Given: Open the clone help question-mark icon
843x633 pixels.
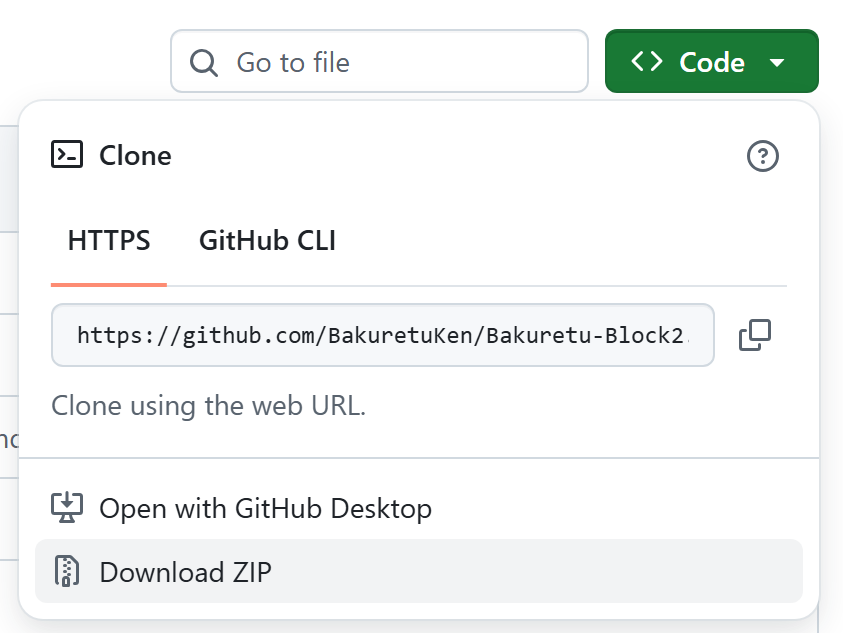Looking at the screenshot, I should (763, 156).
